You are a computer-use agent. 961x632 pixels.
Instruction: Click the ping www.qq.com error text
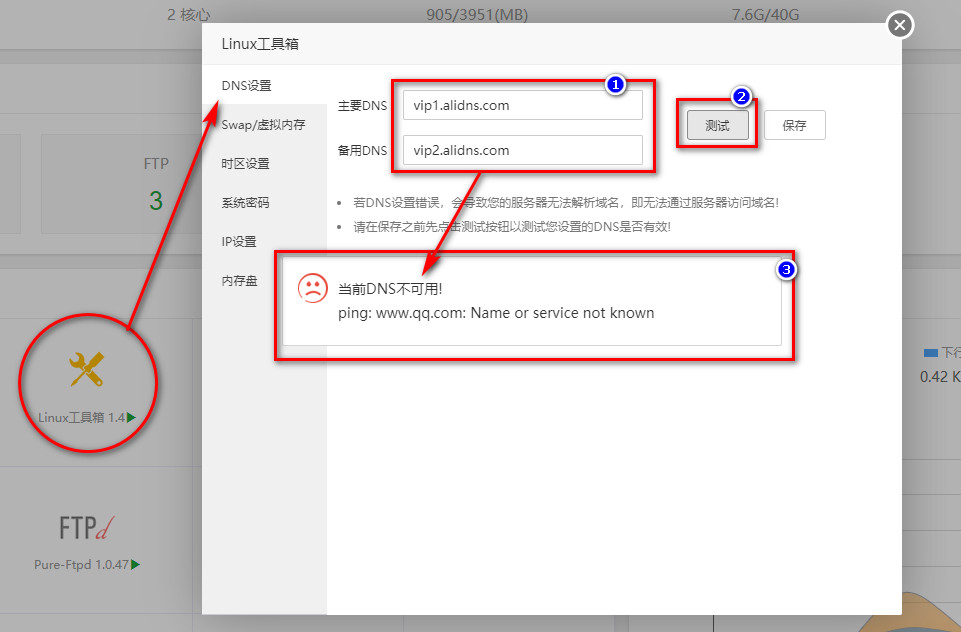click(x=496, y=313)
